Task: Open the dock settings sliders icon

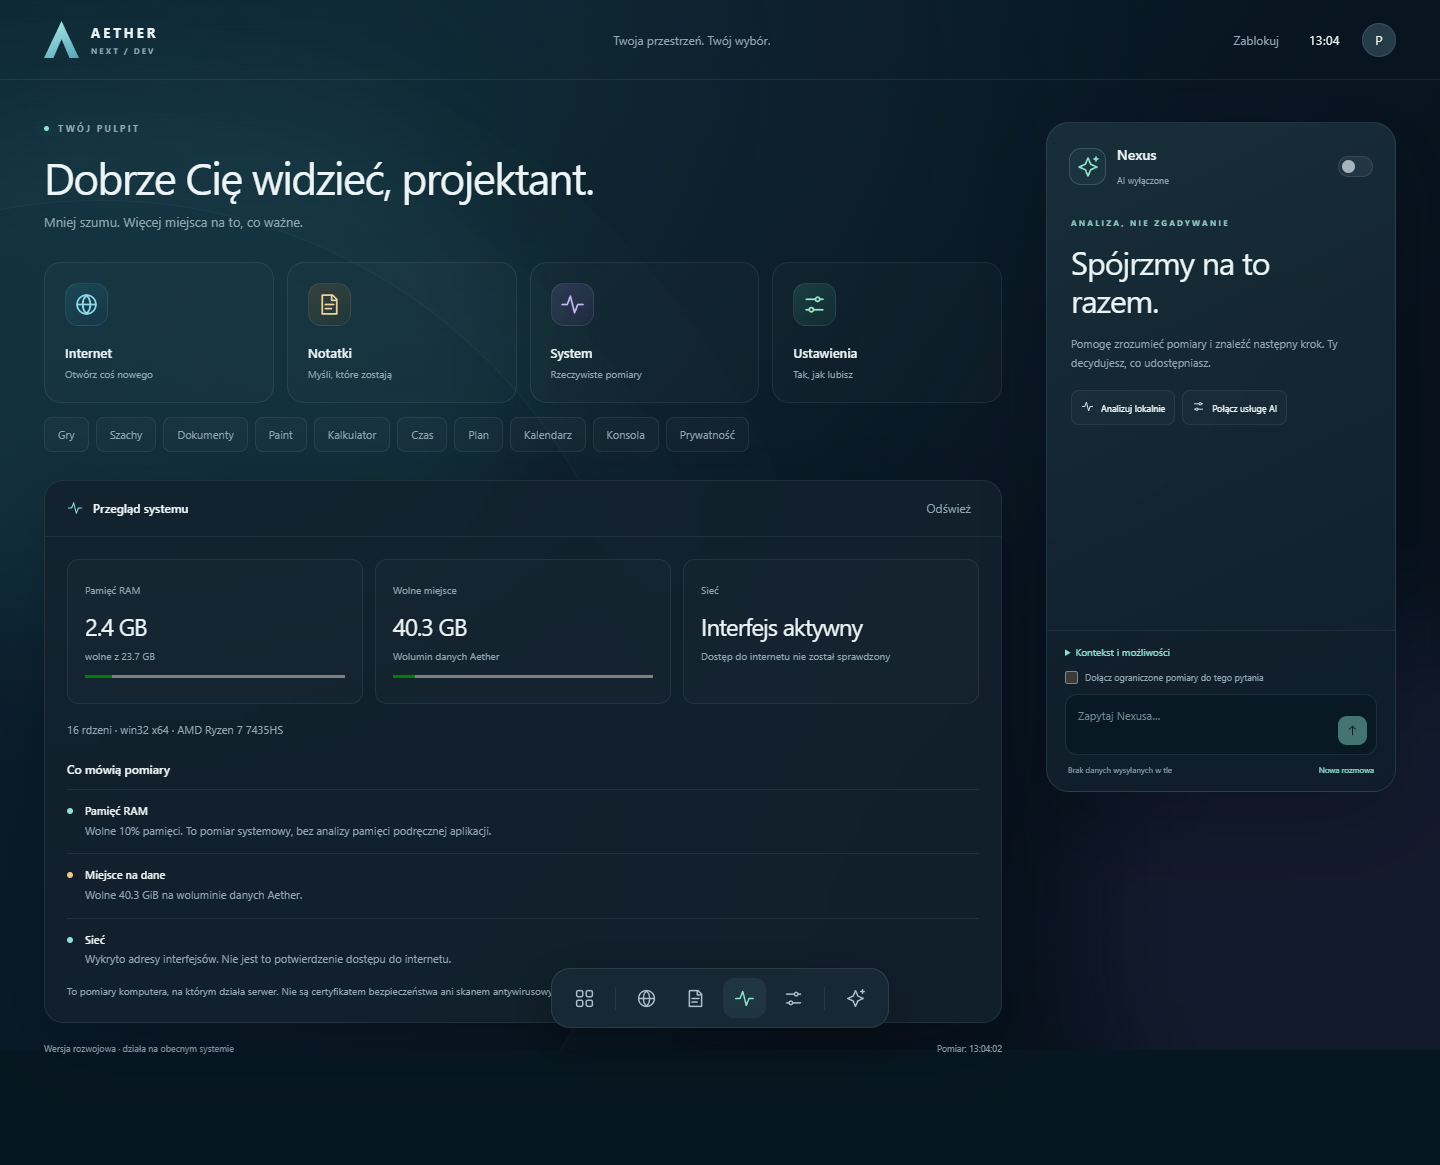Action: pyautogui.click(x=794, y=998)
